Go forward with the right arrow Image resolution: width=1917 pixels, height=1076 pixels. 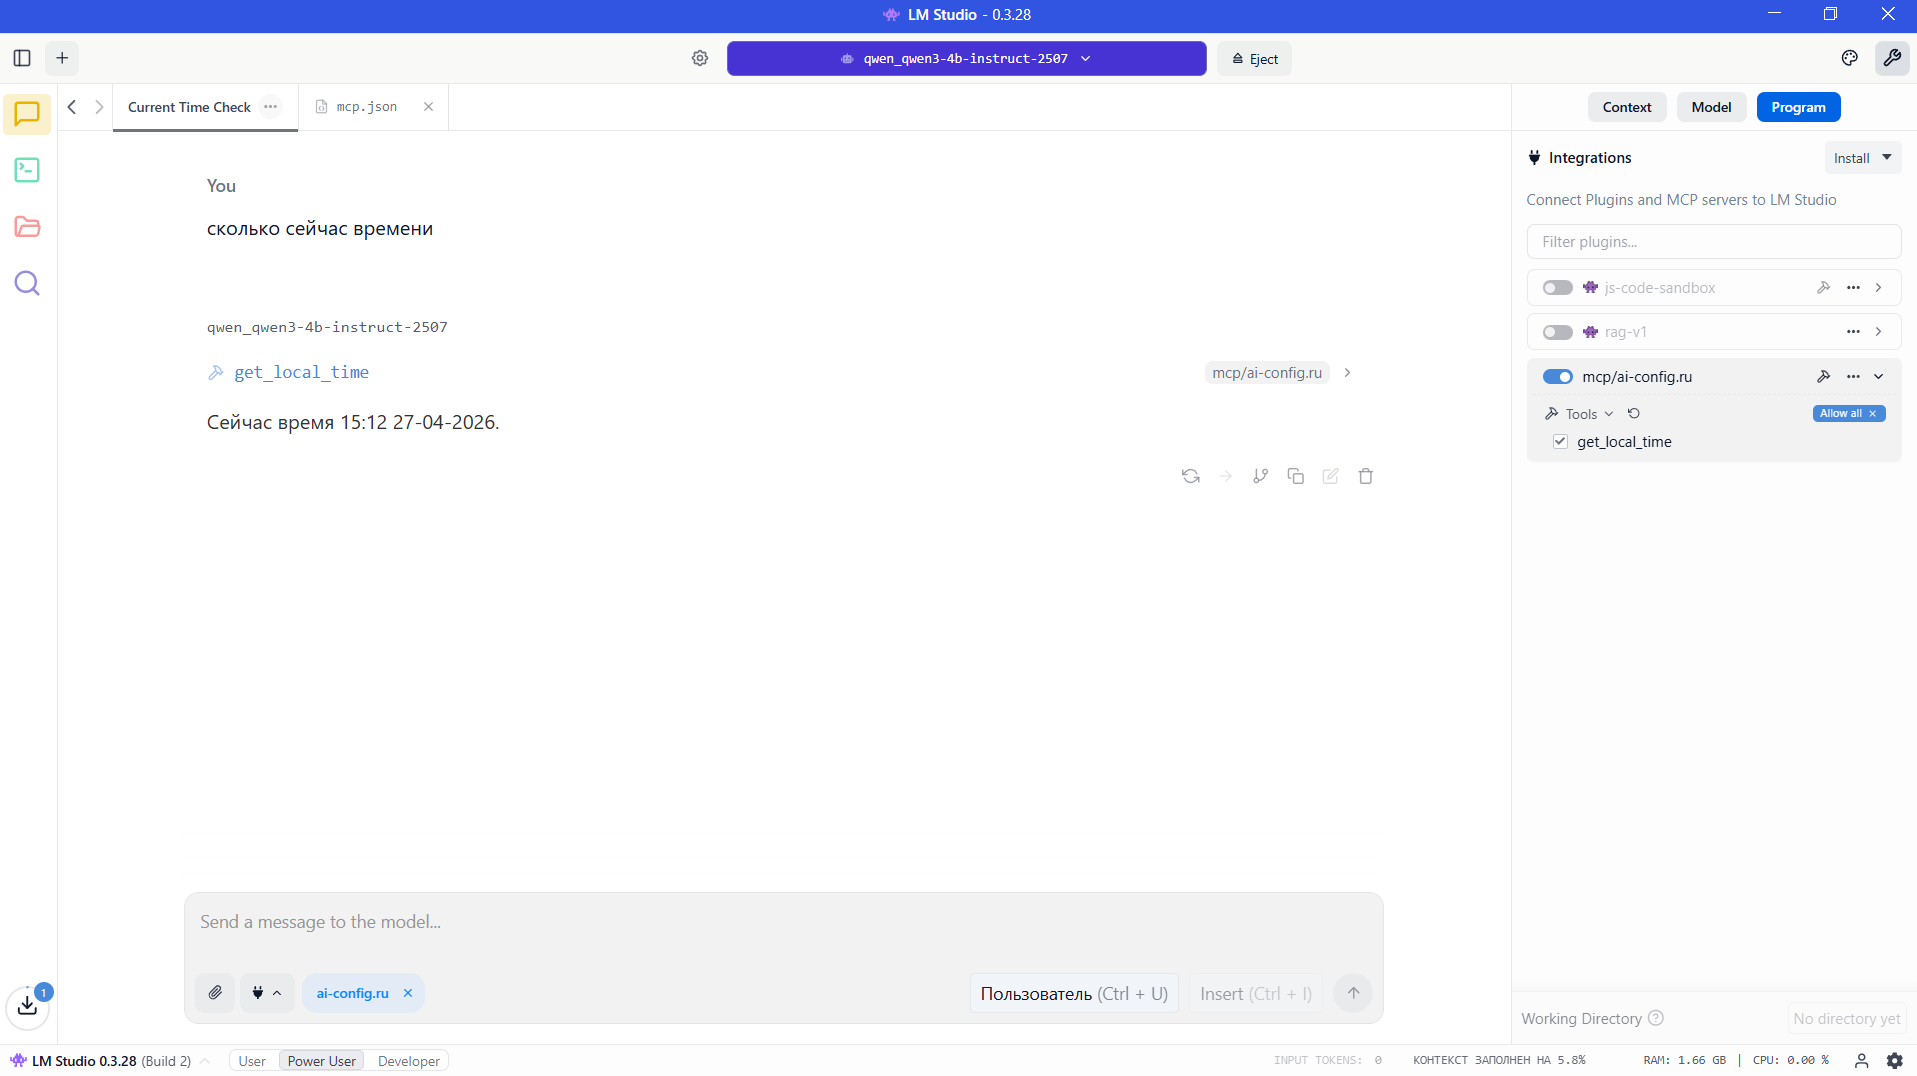(99, 107)
